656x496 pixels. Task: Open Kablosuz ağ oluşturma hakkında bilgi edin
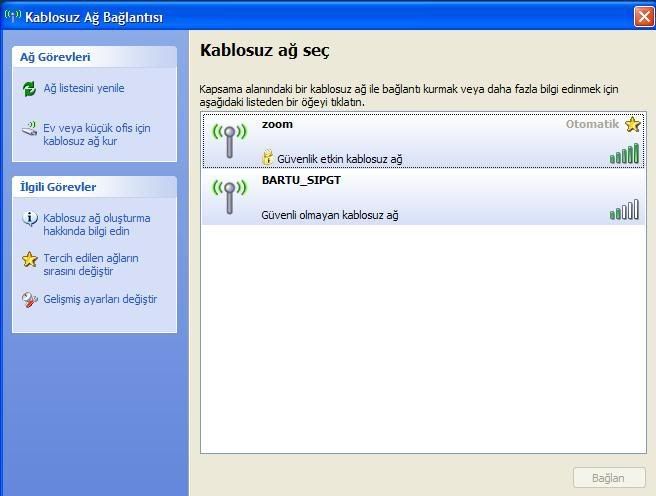tap(97, 224)
